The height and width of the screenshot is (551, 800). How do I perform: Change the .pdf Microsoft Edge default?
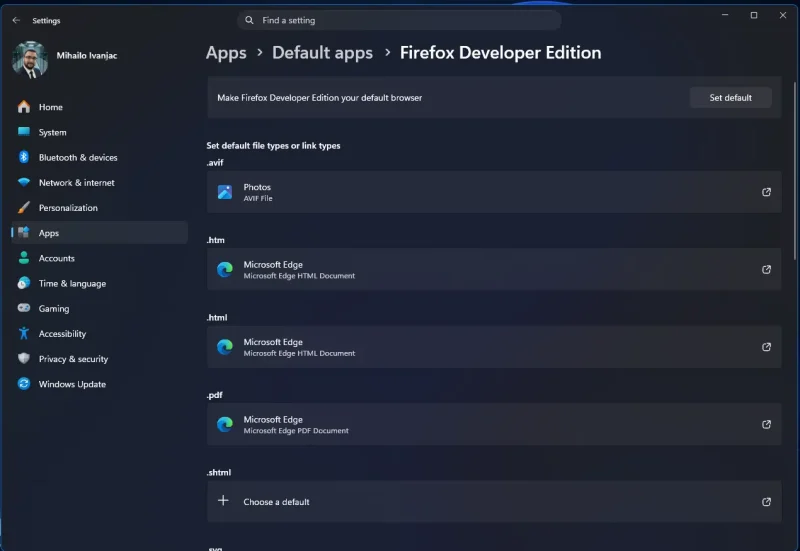(494, 424)
